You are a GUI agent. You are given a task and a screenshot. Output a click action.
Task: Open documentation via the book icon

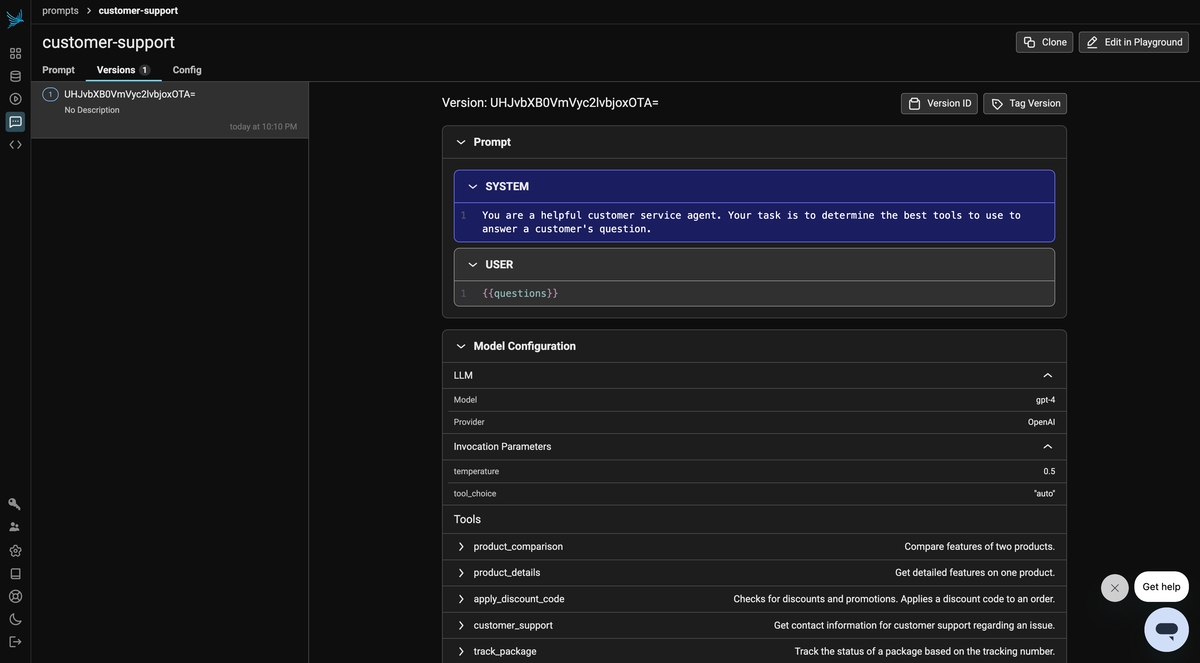pyautogui.click(x=15, y=573)
